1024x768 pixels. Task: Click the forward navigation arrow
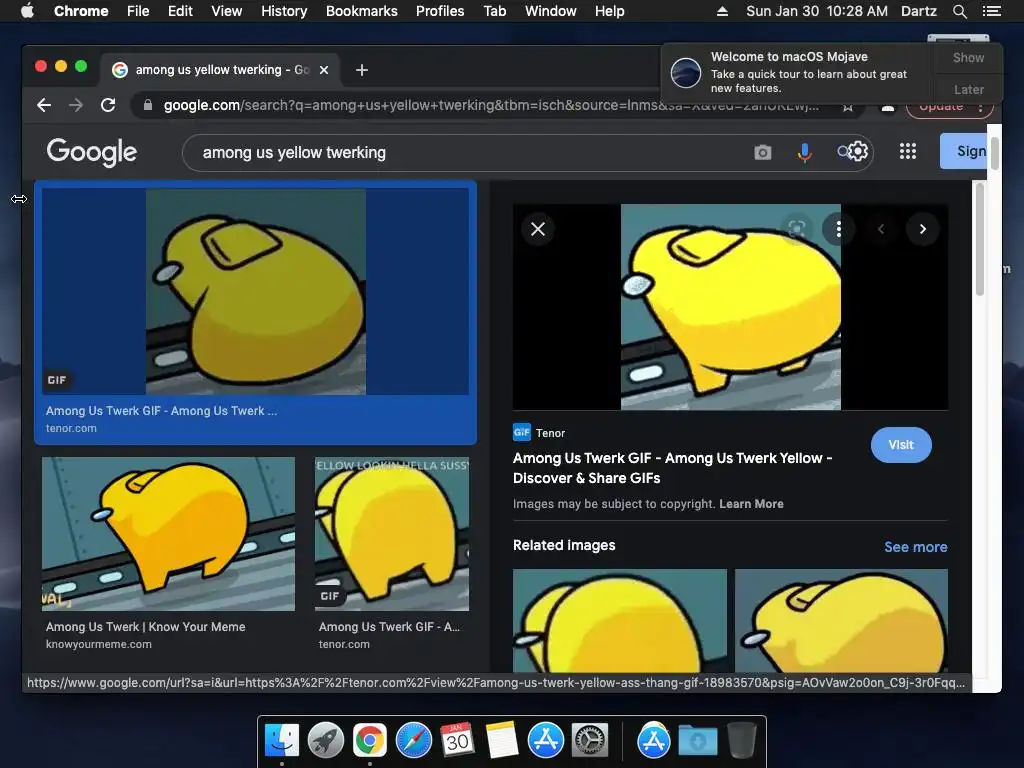click(76, 105)
